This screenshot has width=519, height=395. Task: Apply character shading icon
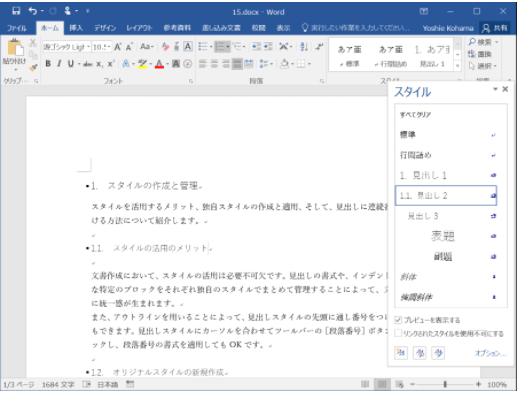tap(176, 64)
